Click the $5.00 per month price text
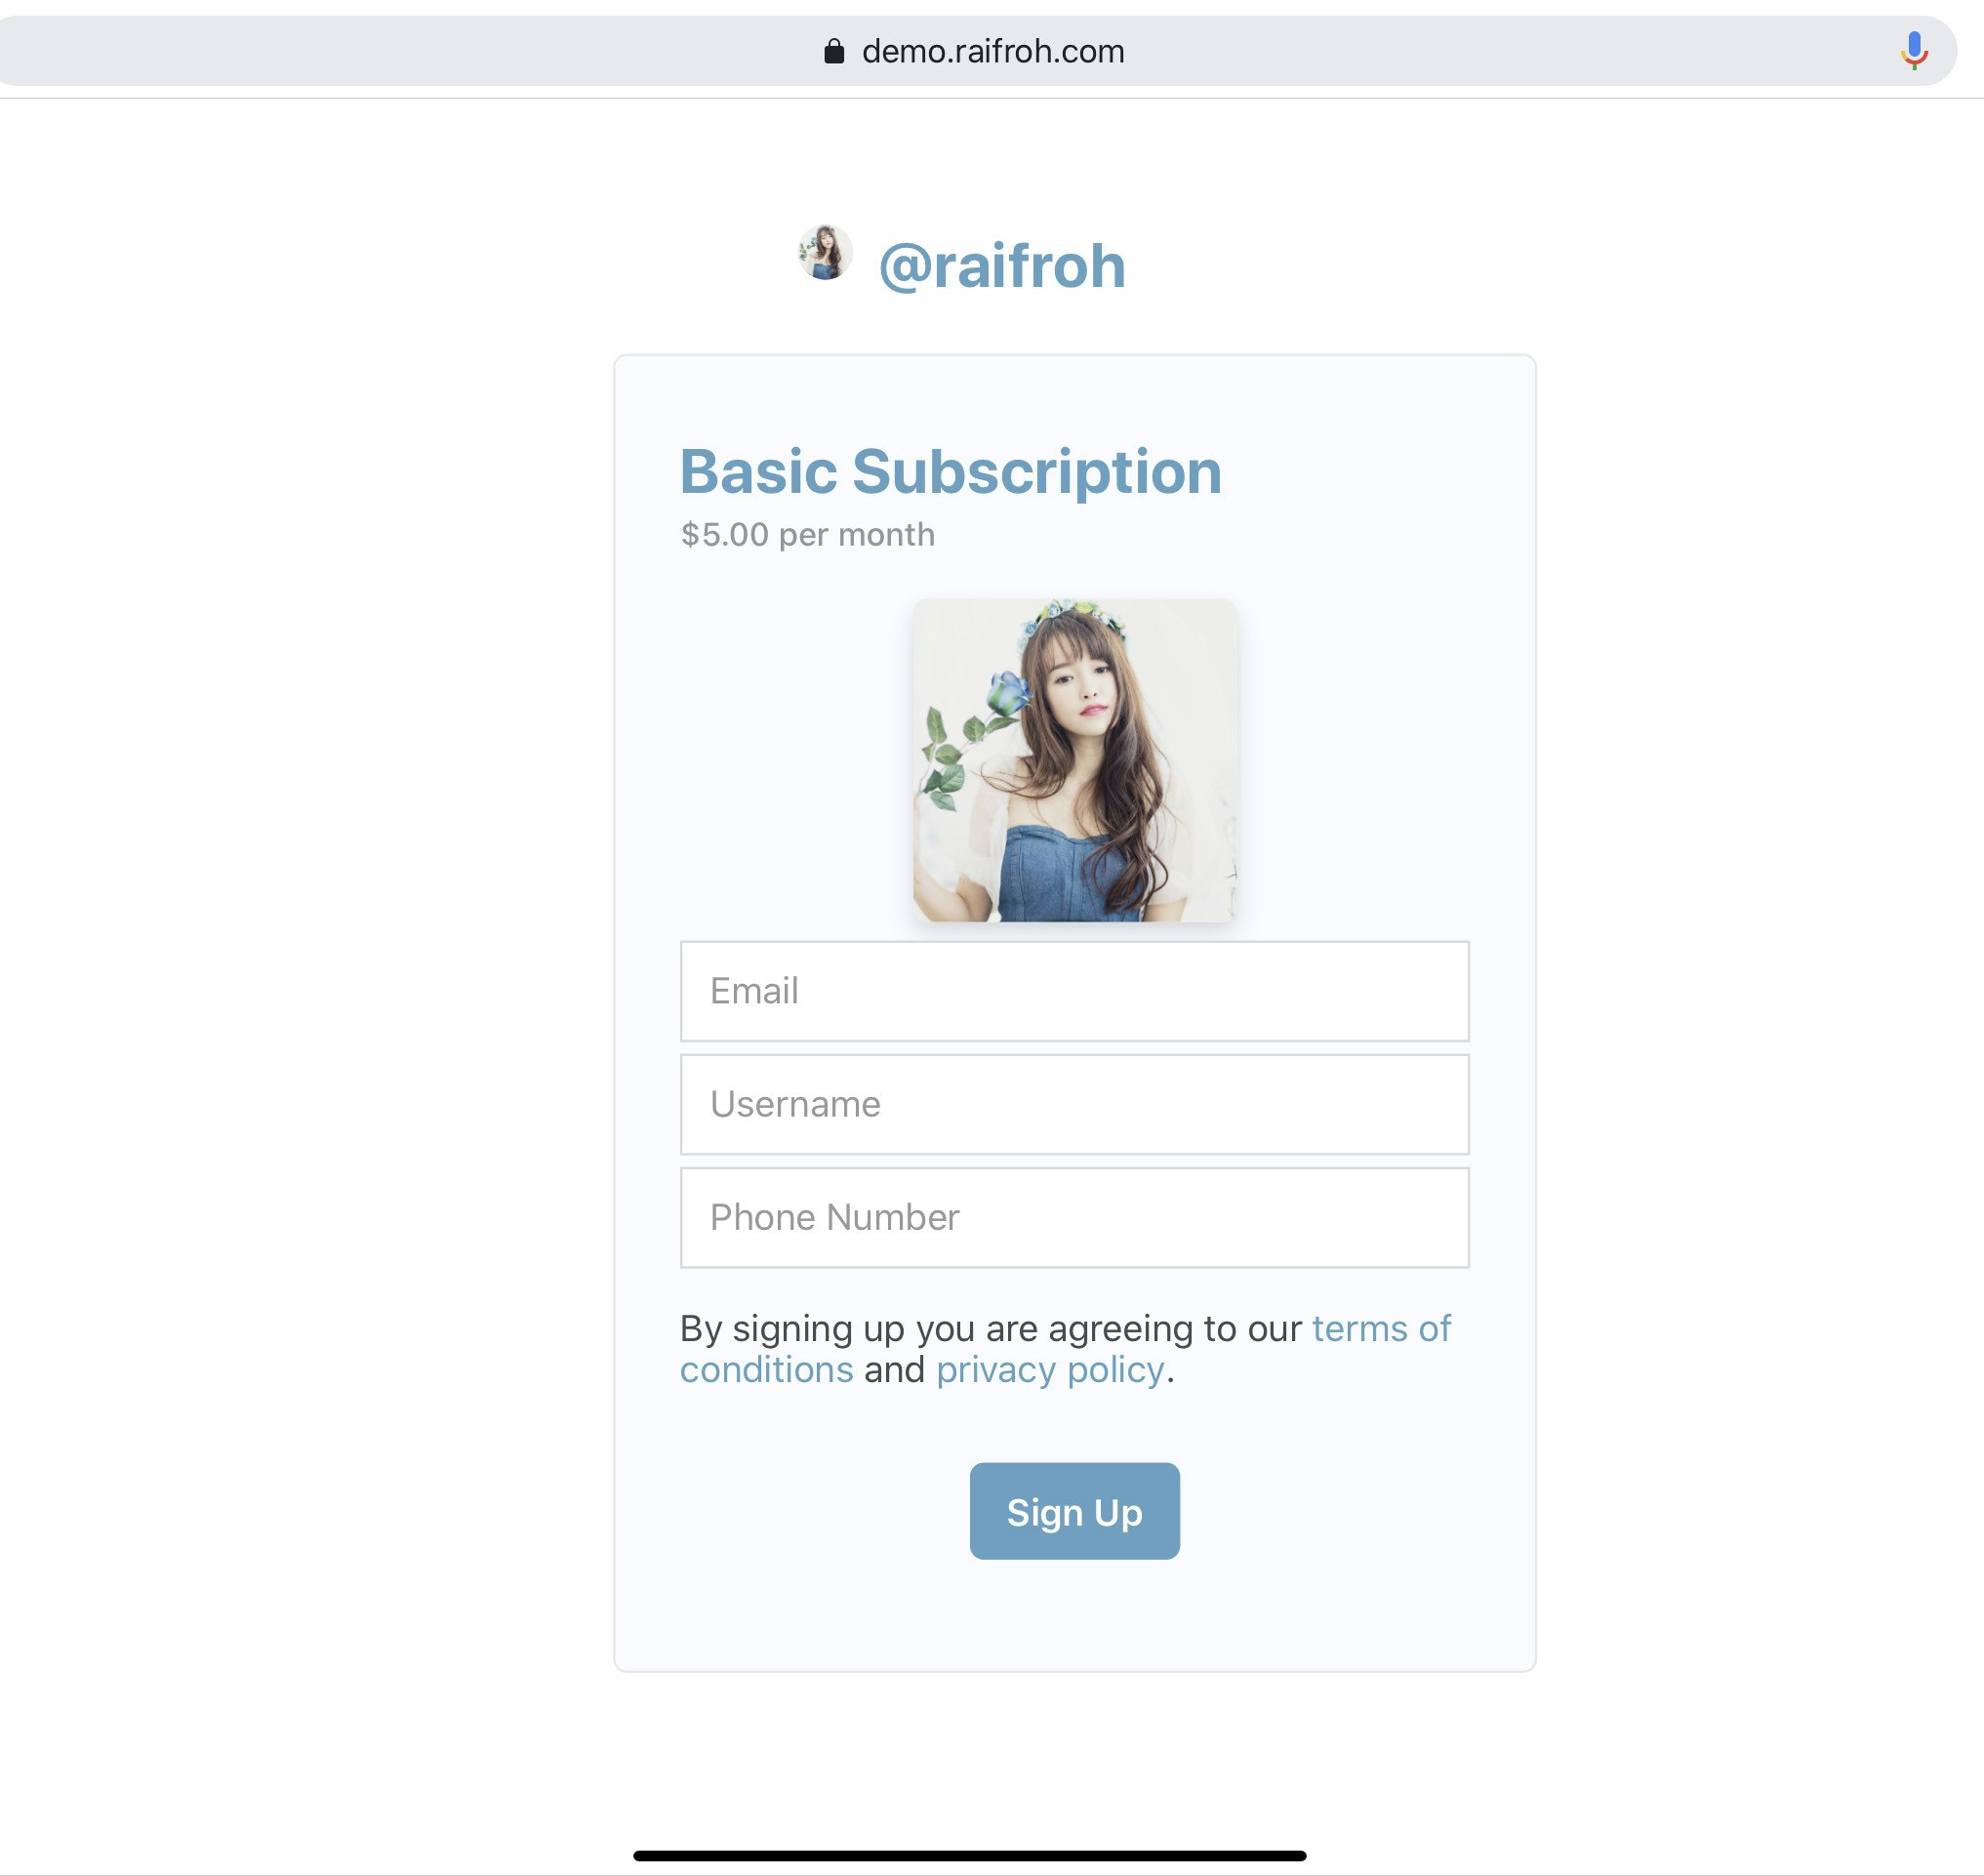Image resolution: width=1984 pixels, height=1876 pixels. (808, 535)
